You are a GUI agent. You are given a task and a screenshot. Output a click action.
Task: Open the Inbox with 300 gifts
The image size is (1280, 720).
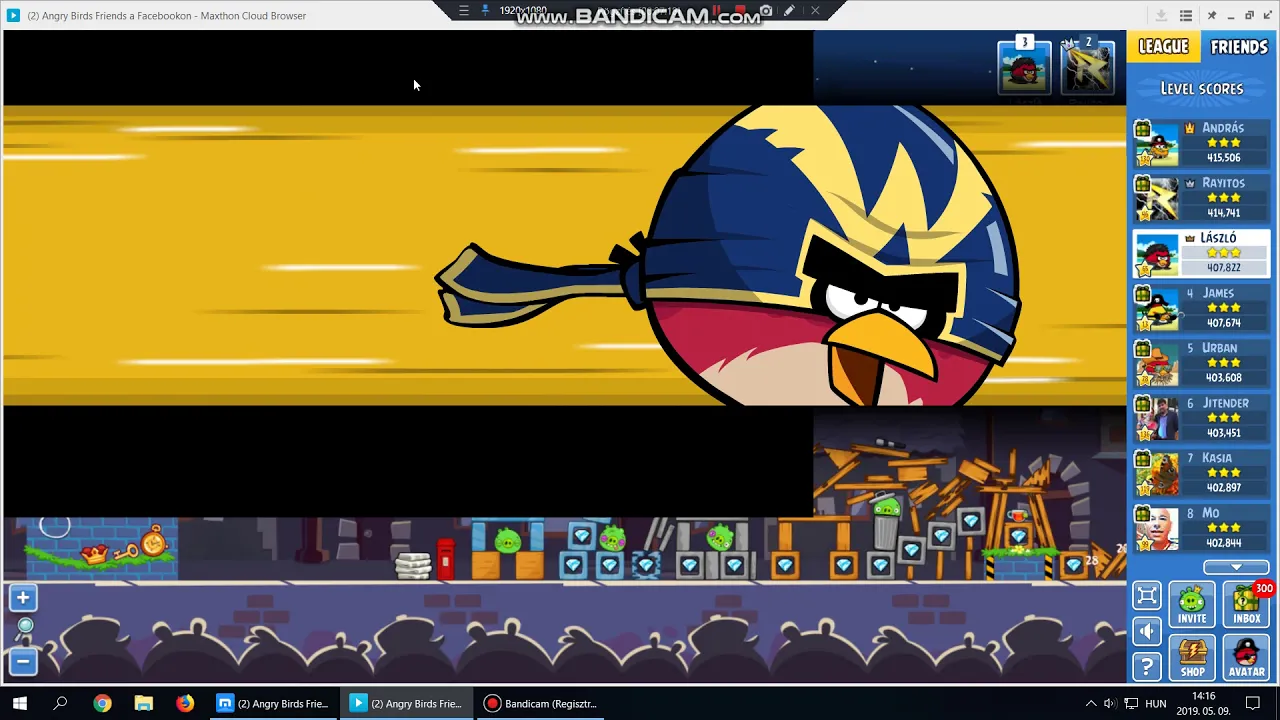pyautogui.click(x=1246, y=605)
